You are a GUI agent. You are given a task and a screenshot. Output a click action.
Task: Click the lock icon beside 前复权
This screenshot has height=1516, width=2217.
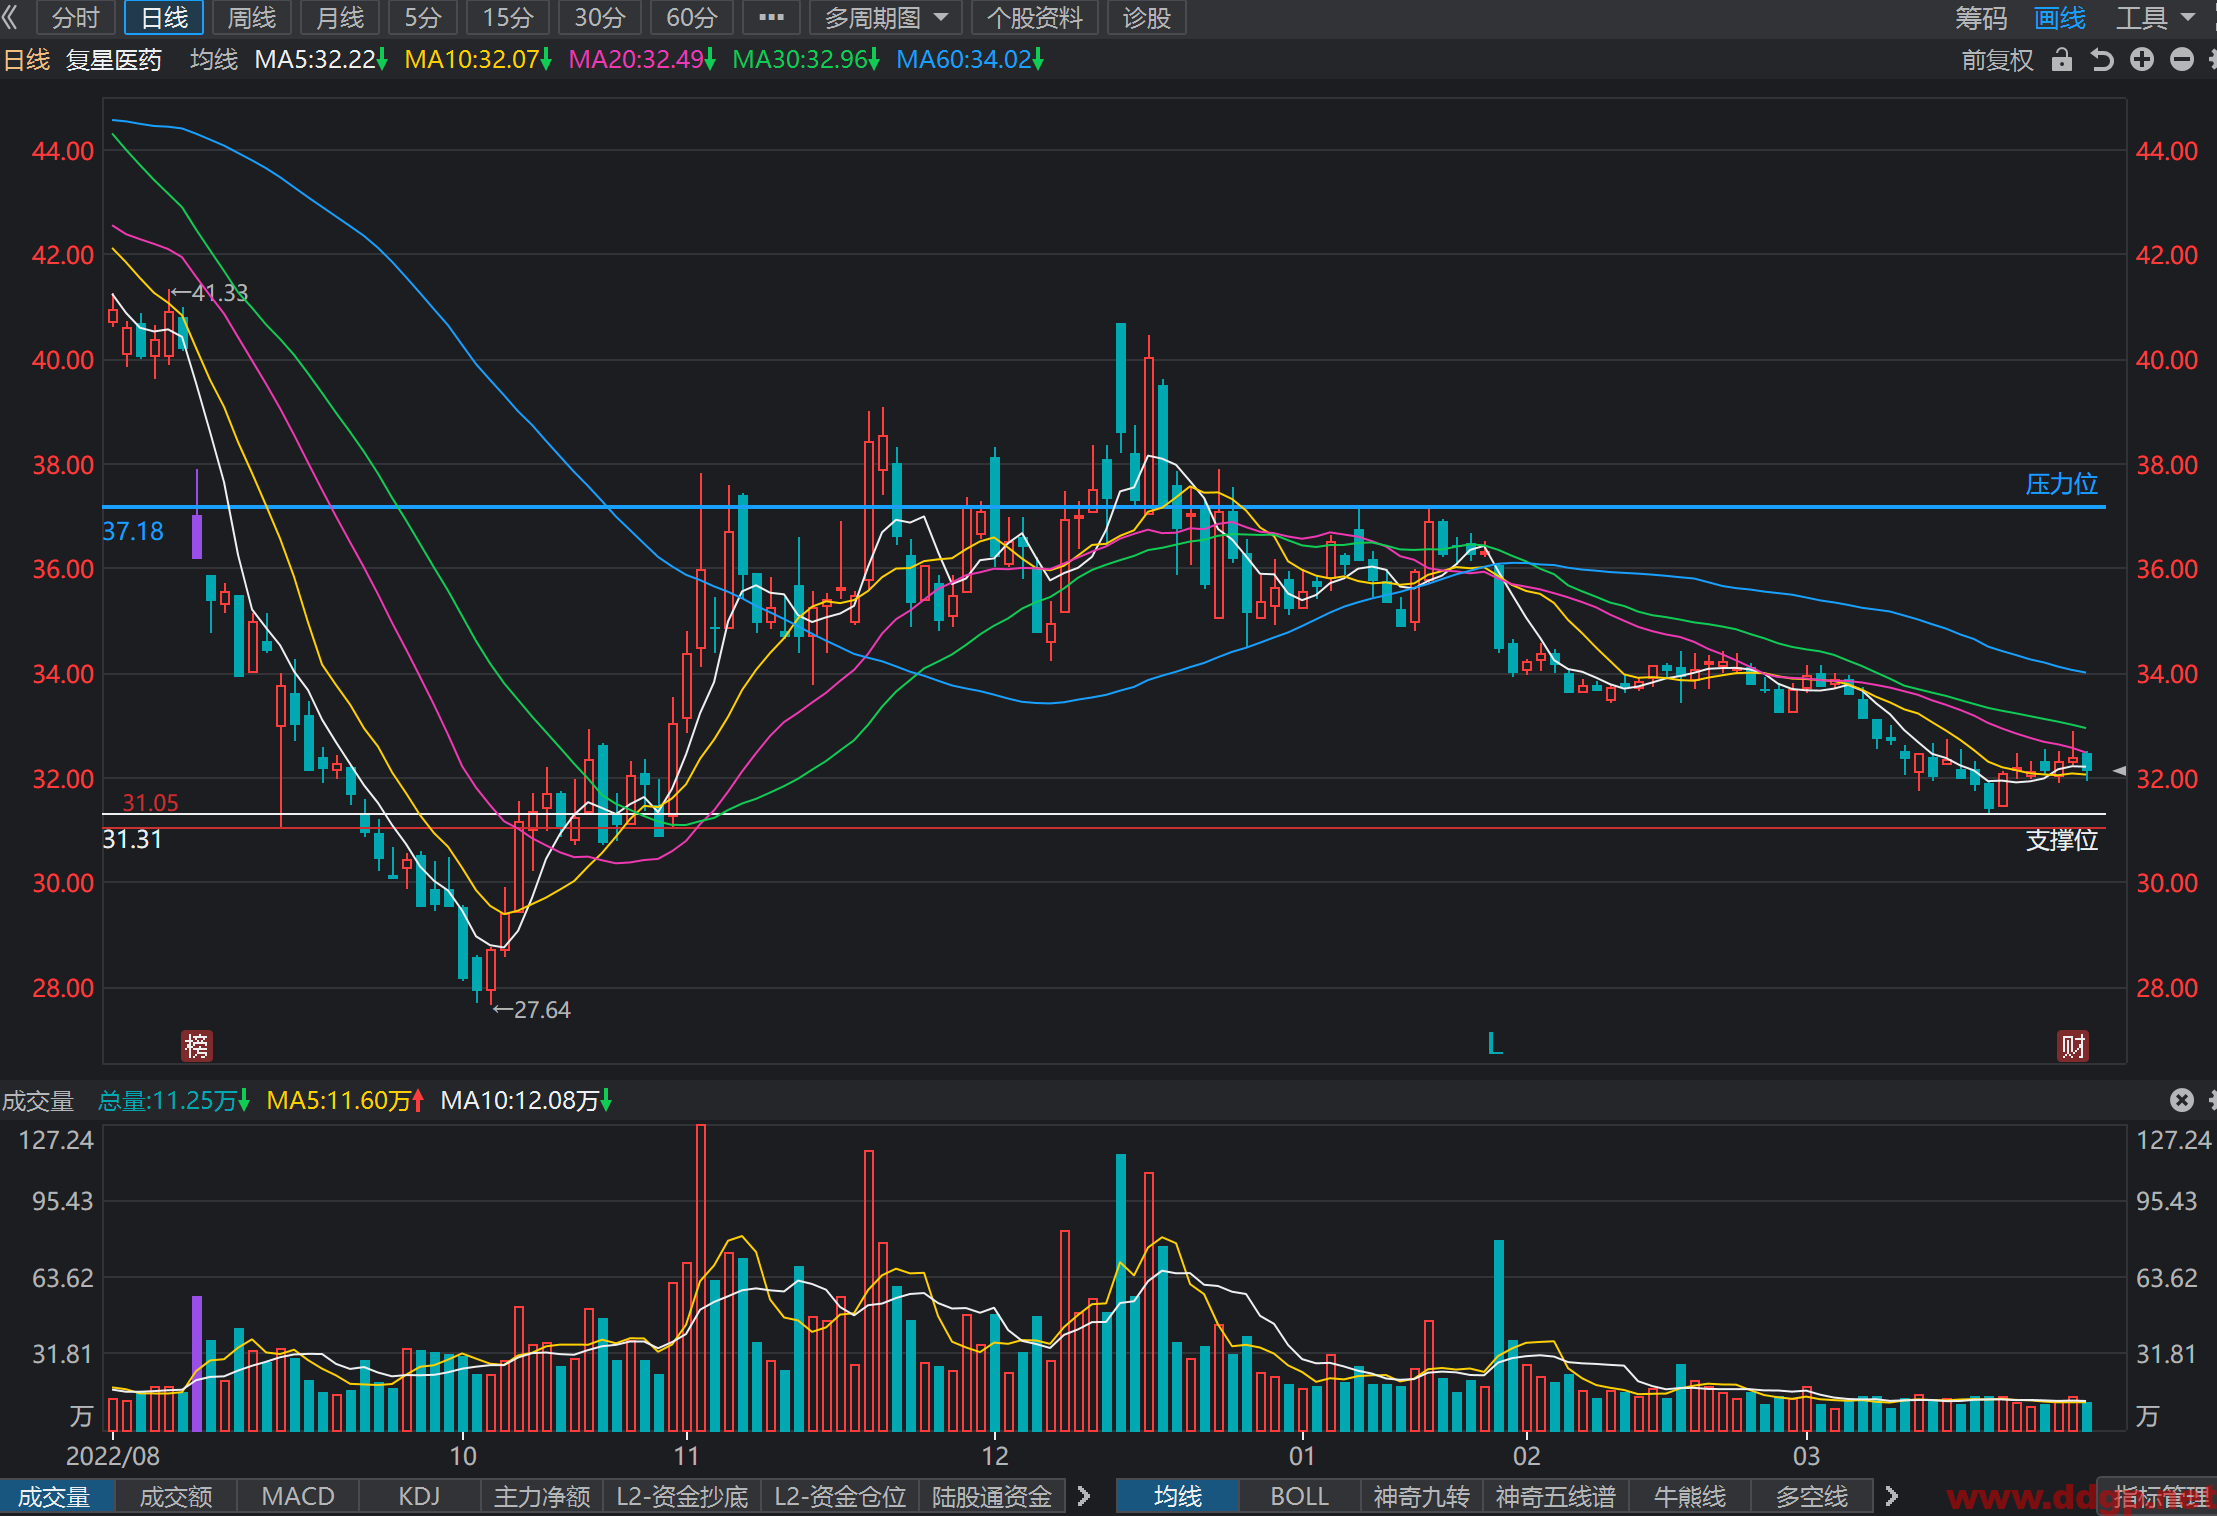click(x=2061, y=60)
